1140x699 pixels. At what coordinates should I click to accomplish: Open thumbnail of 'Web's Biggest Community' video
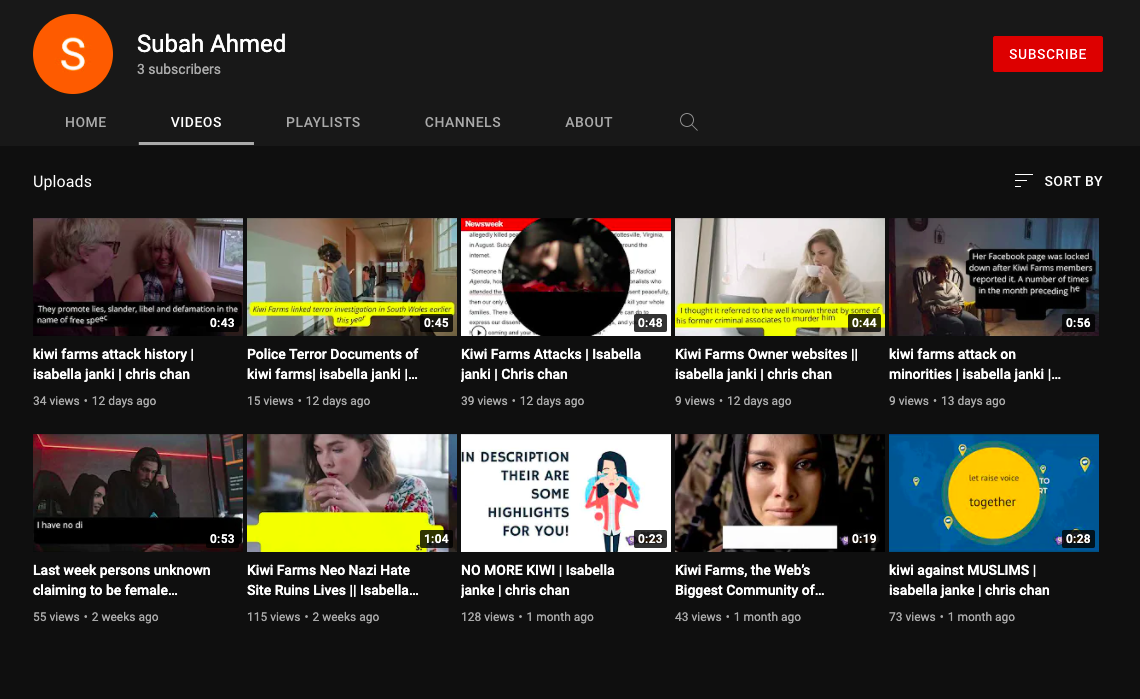780,493
